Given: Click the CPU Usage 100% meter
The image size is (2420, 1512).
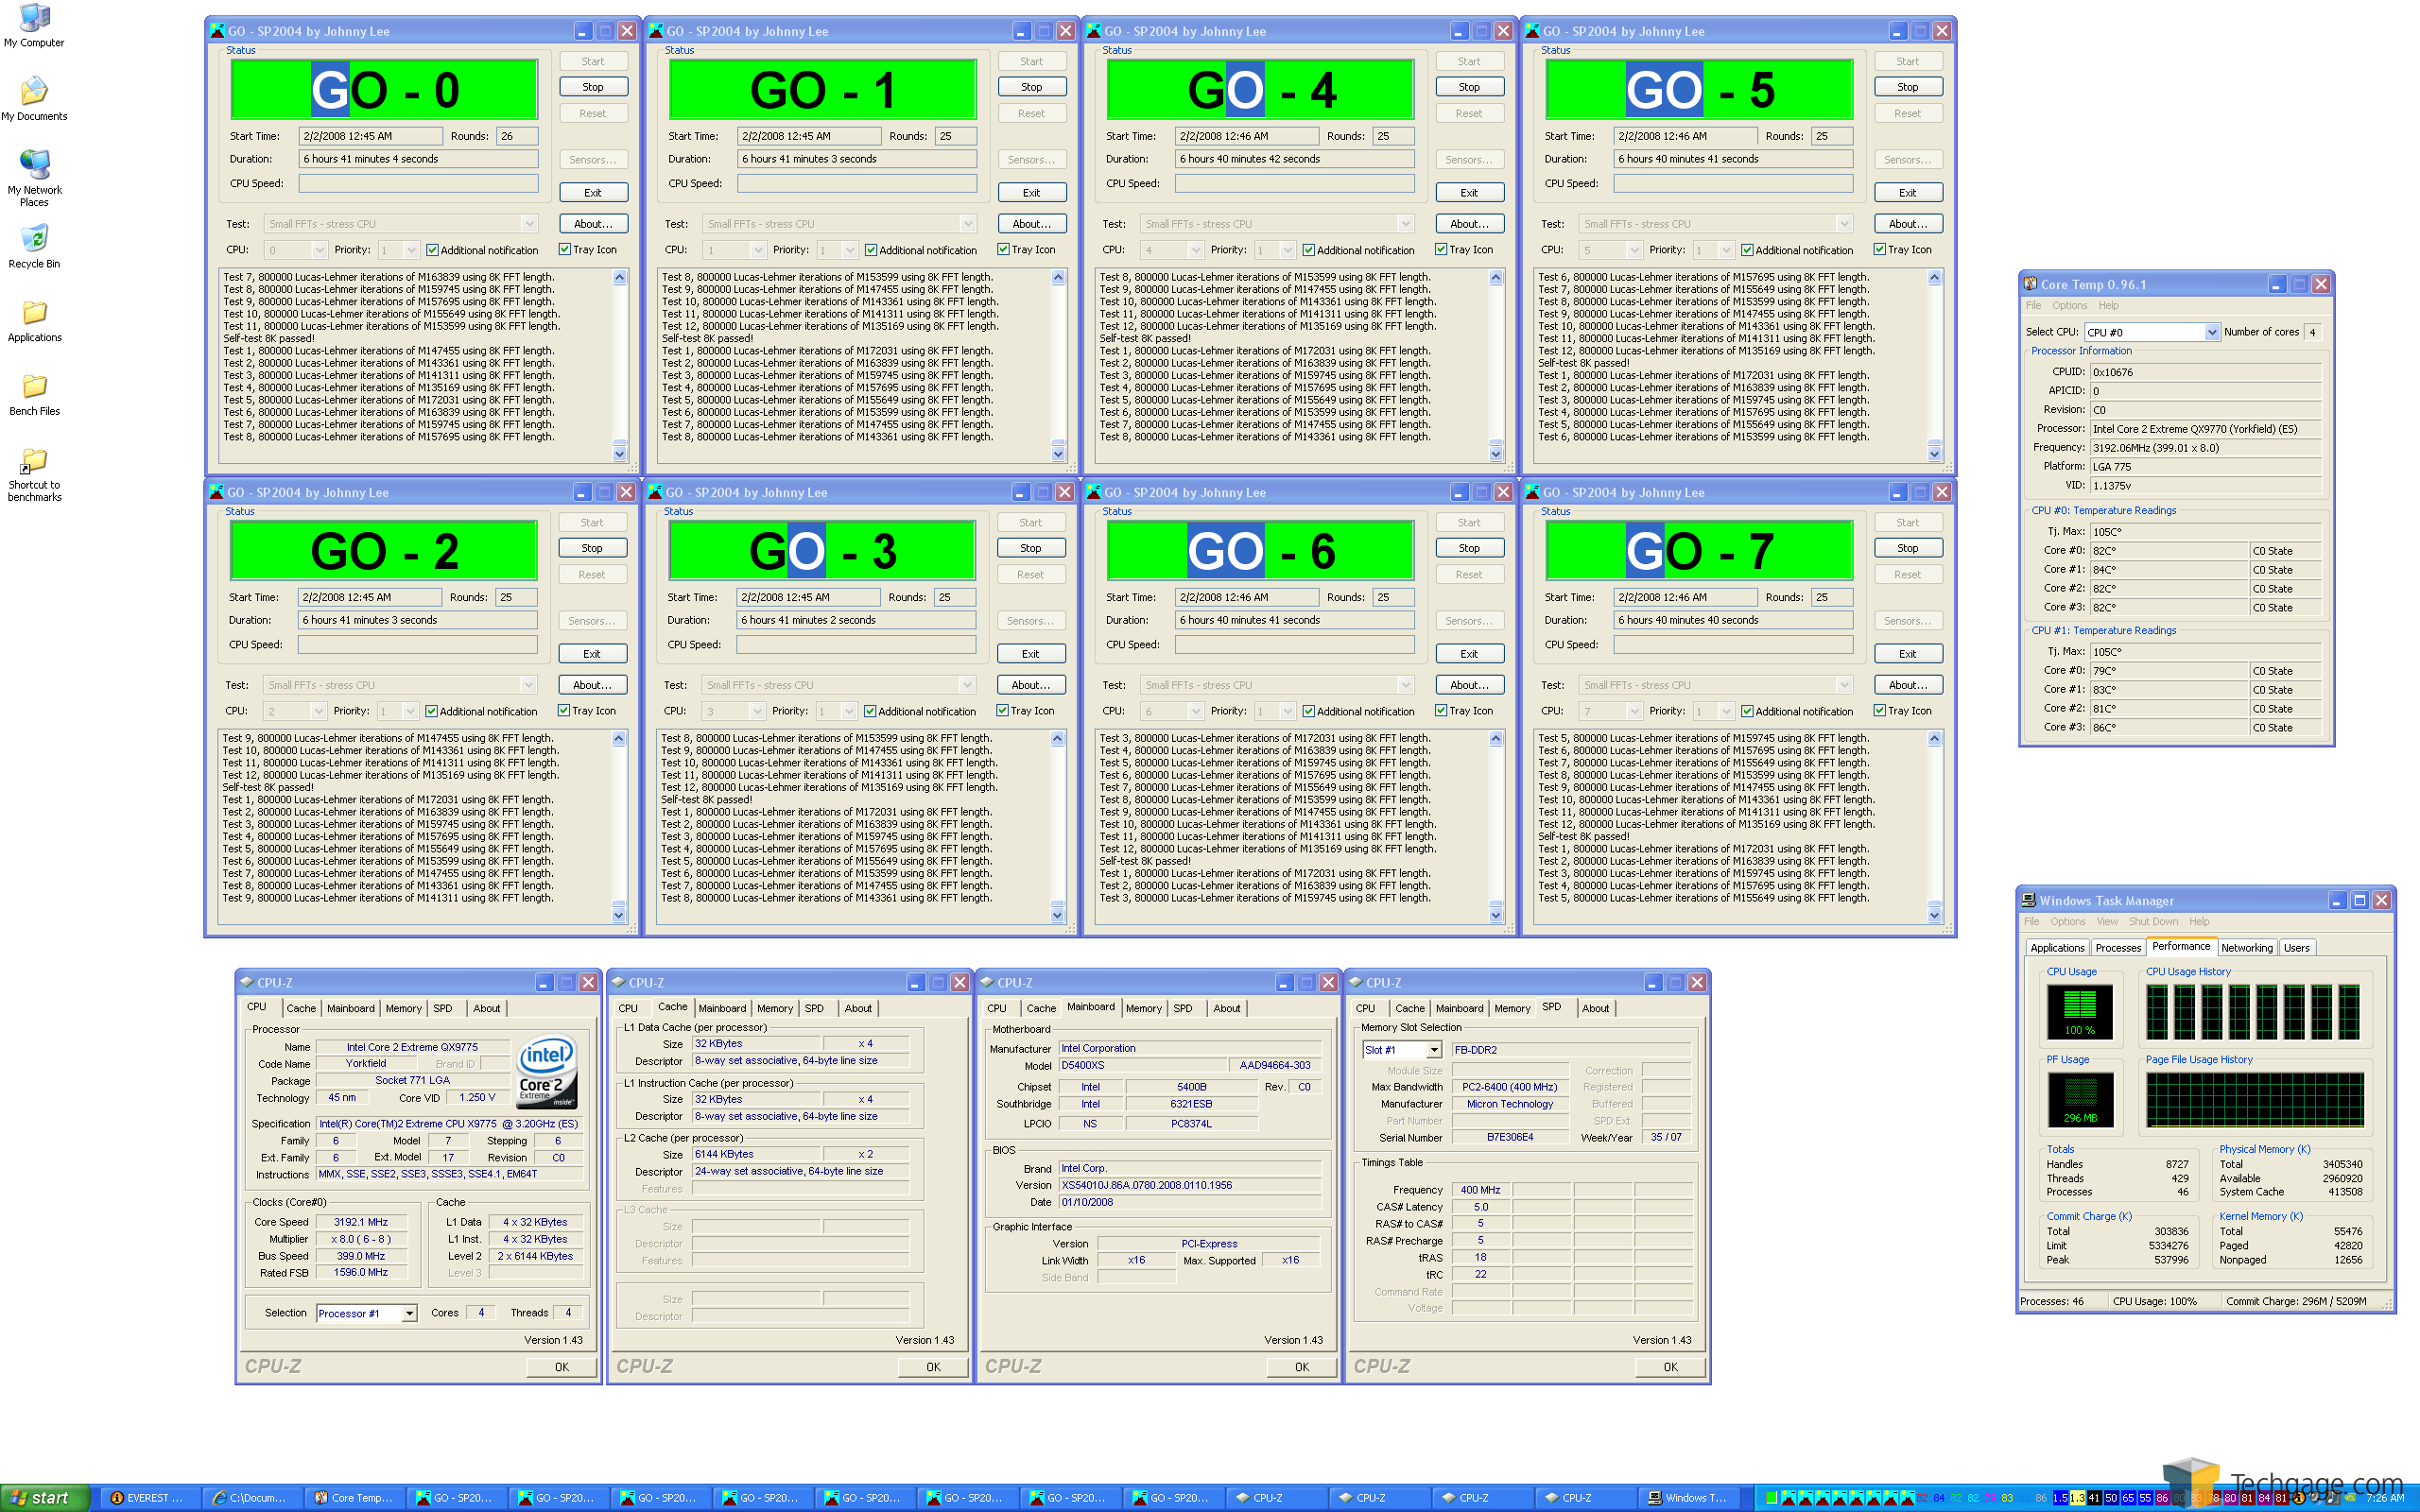Looking at the screenshot, I should point(2079,1011).
